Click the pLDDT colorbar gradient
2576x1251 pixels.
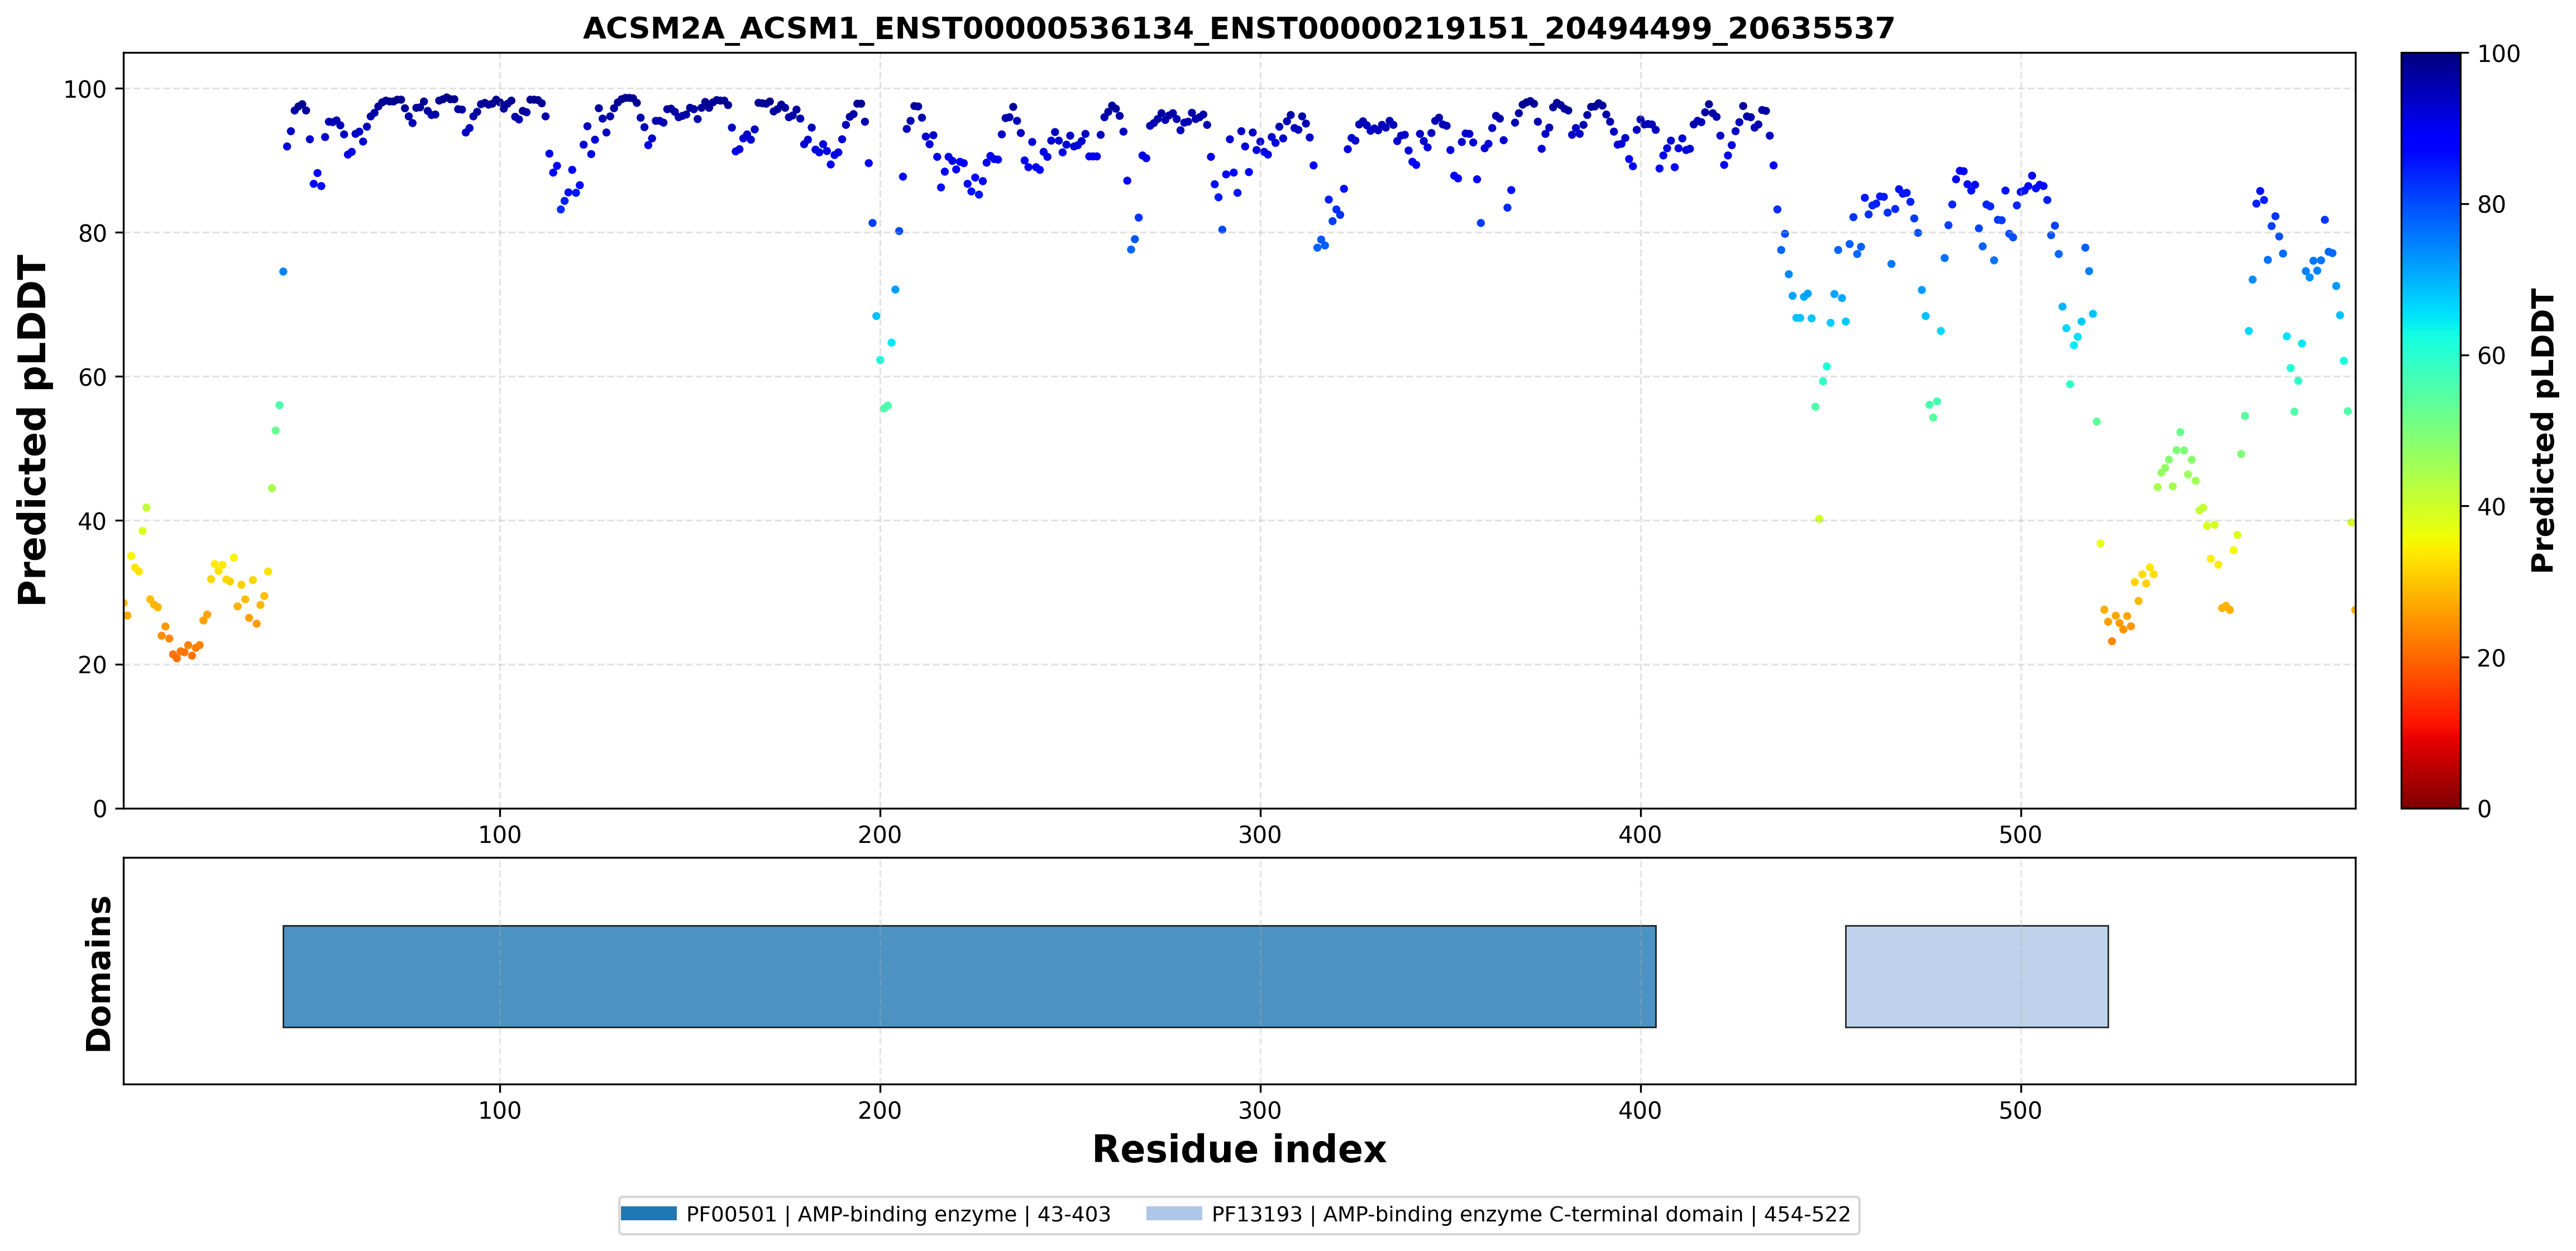pyautogui.click(x=2430, y=430)
